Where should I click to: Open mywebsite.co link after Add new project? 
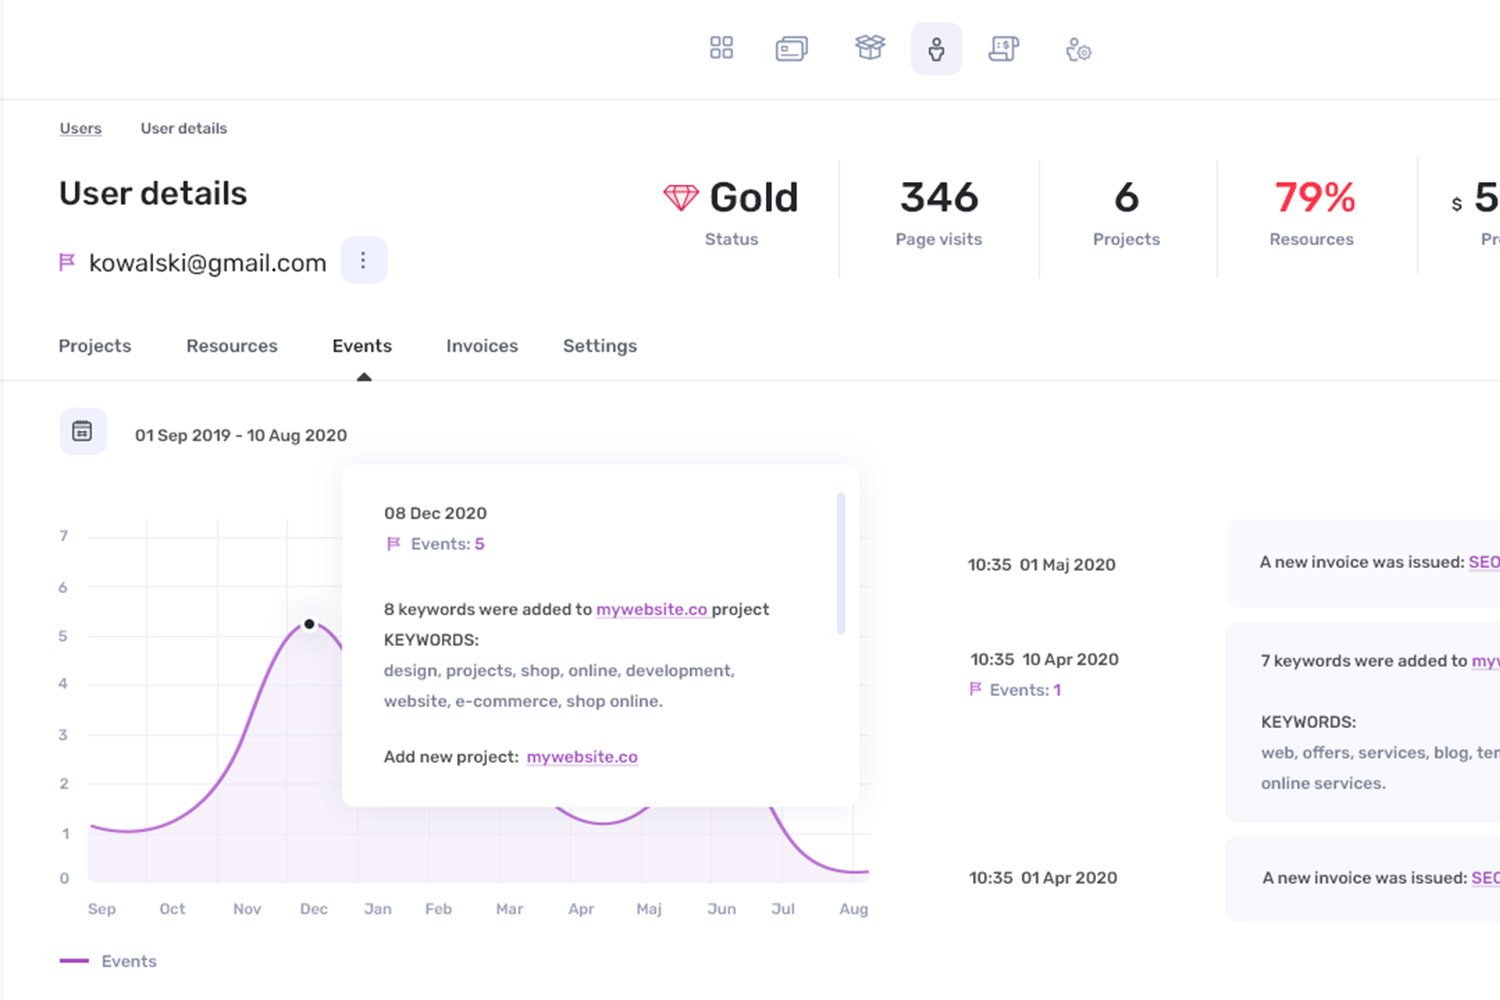pyautogui.click(x=582, y=757)
